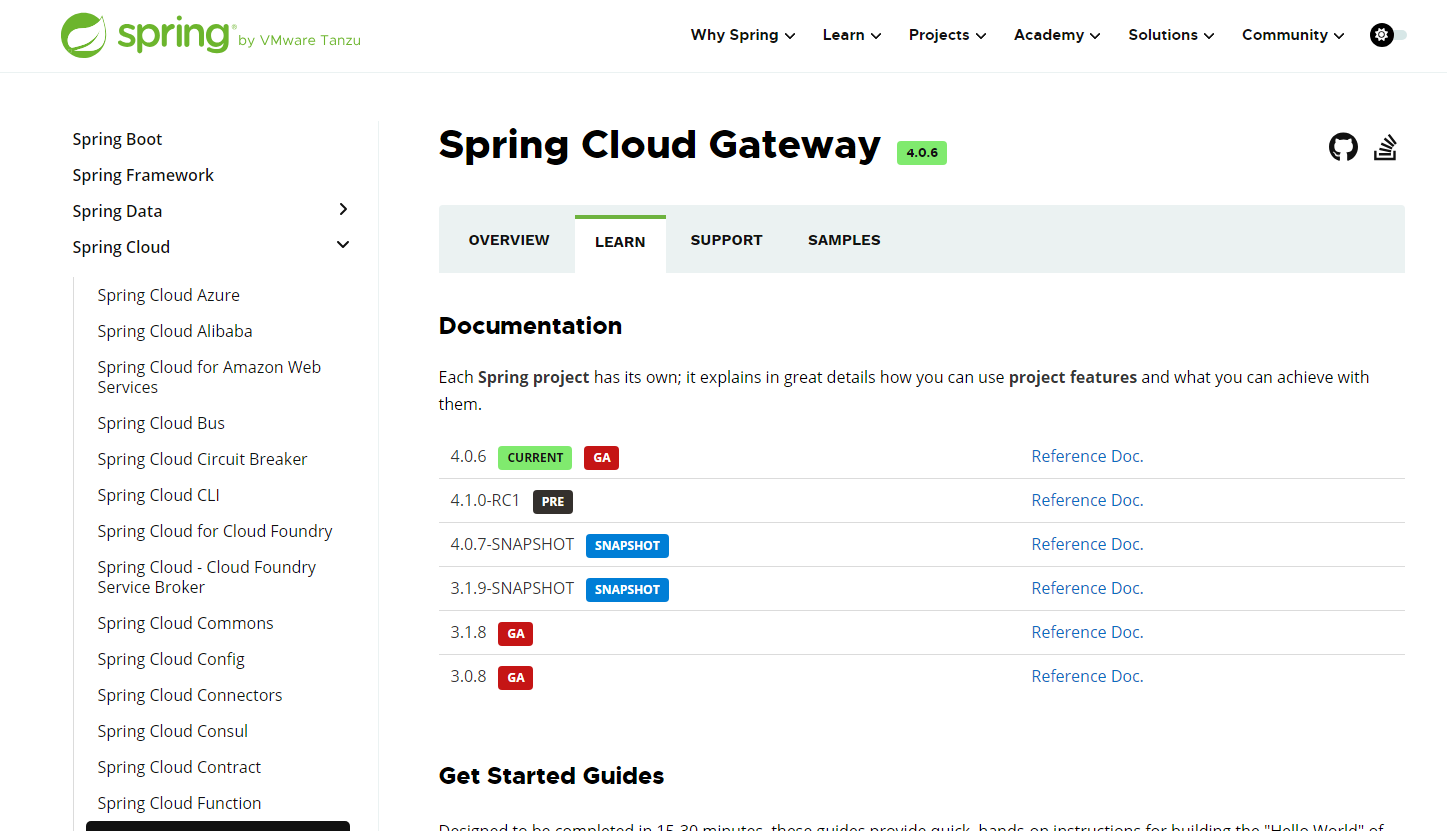
Task: Click the SNAPSHOT badge for 4.0.7-SNAPSHOT
Action: tap(627, 546)
